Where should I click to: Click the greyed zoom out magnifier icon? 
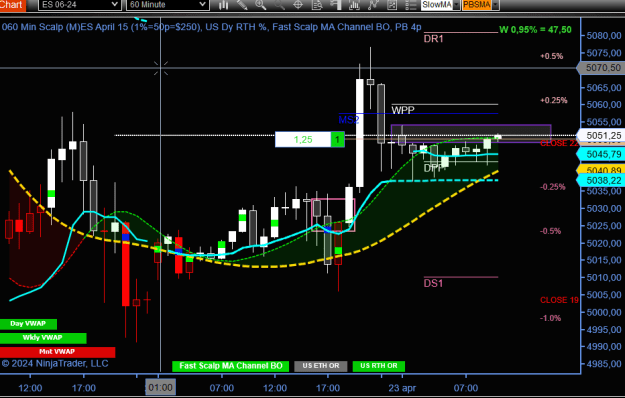pyautogui.click(x=279, y=5)
